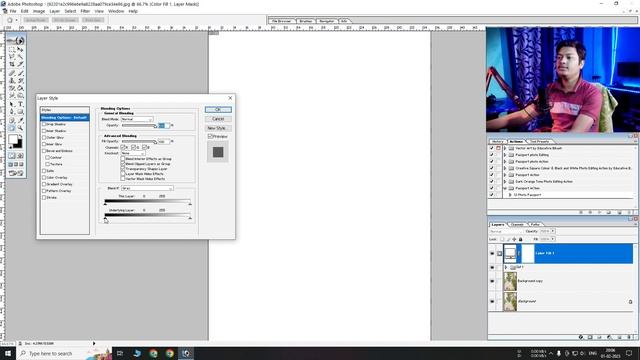Select the Magic Wand tool
This screenshot has width=640, height=360.
[x=20, y=57]
